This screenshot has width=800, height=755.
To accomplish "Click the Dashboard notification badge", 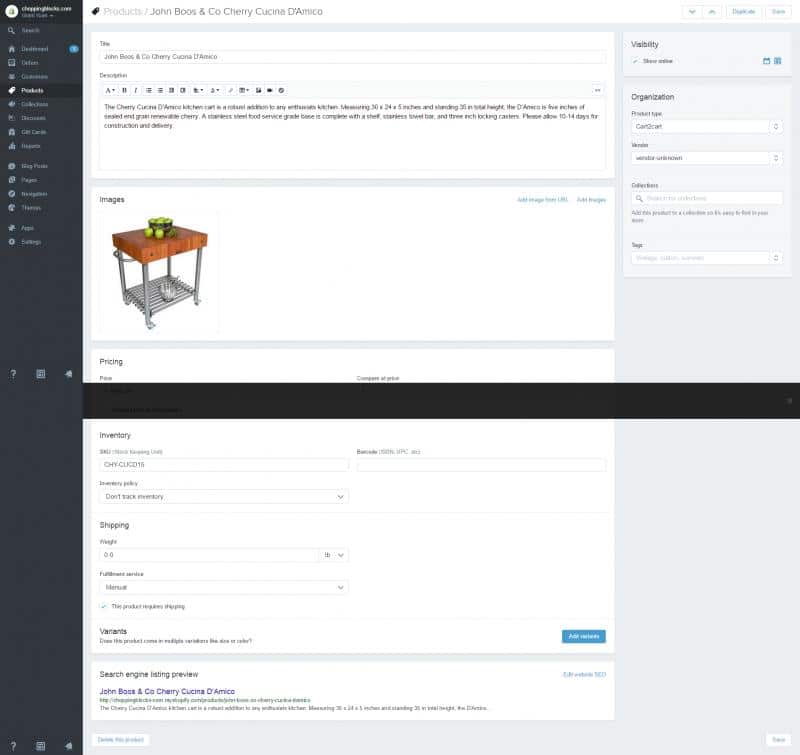I will click(74, 49).
